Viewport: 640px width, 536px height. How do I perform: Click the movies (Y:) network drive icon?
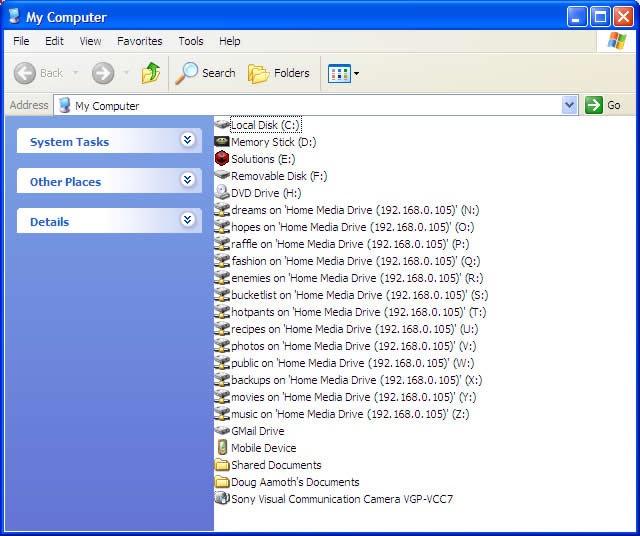tap(222, 396)
